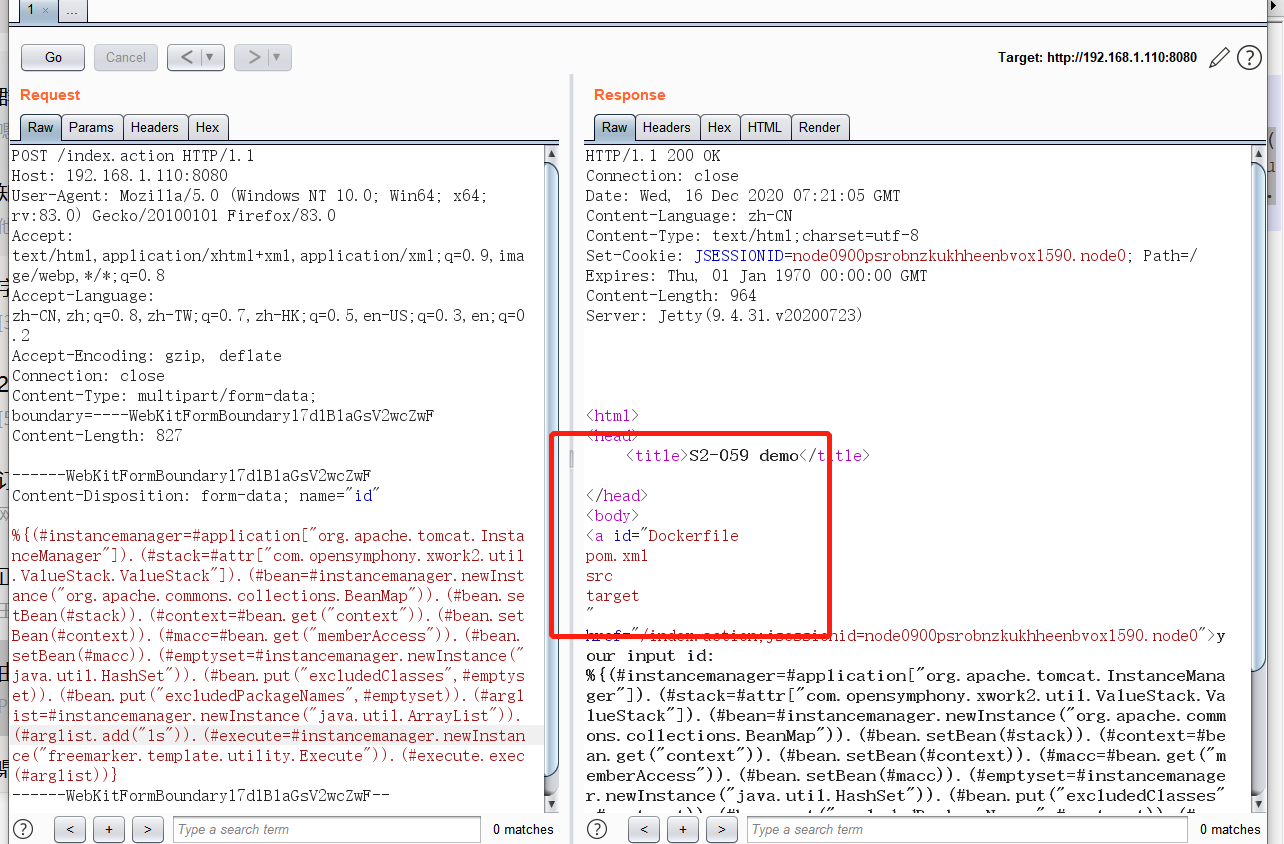Screen dimensions: 1284x844
Task: Click the 'Content-Length: 964' response header
Action: (671, 296)
